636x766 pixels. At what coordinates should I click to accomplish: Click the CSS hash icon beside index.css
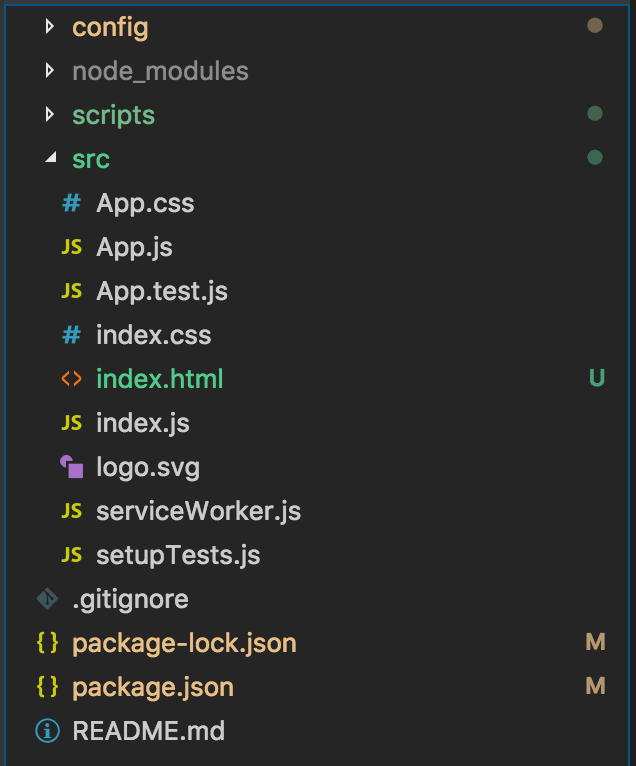tap(71, 335)
